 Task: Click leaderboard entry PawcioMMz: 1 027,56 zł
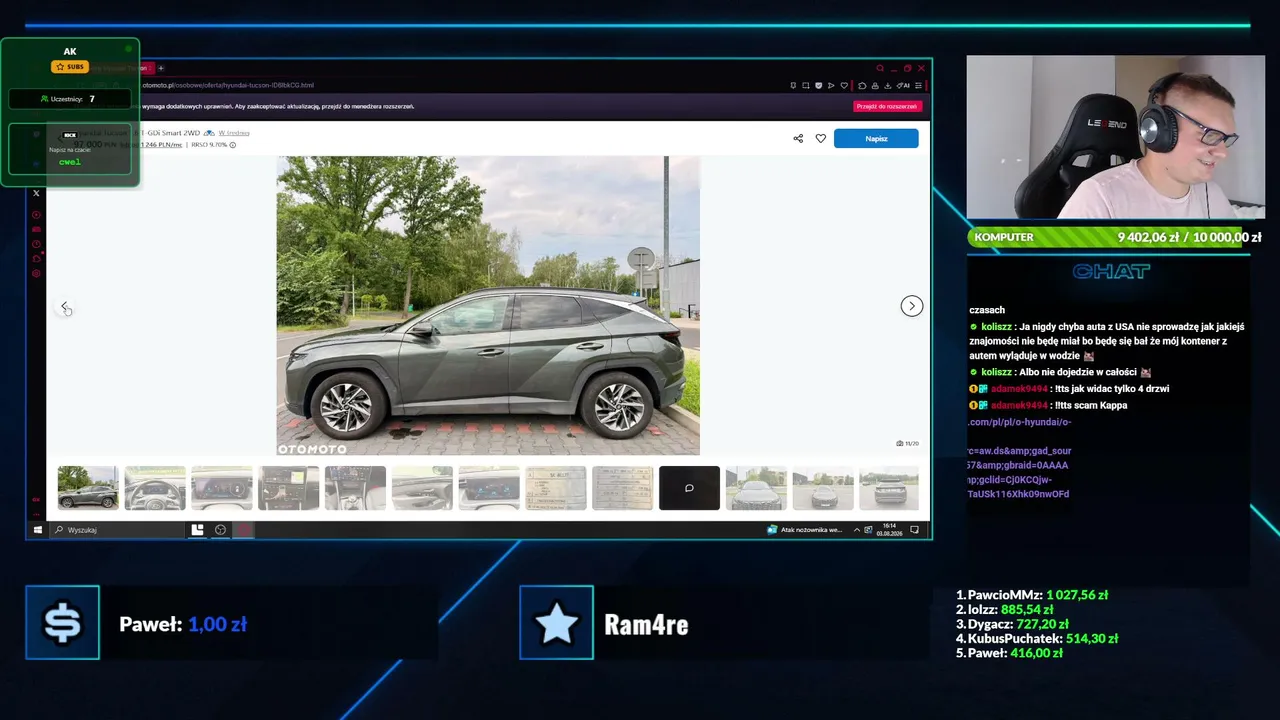point(1032,595)
